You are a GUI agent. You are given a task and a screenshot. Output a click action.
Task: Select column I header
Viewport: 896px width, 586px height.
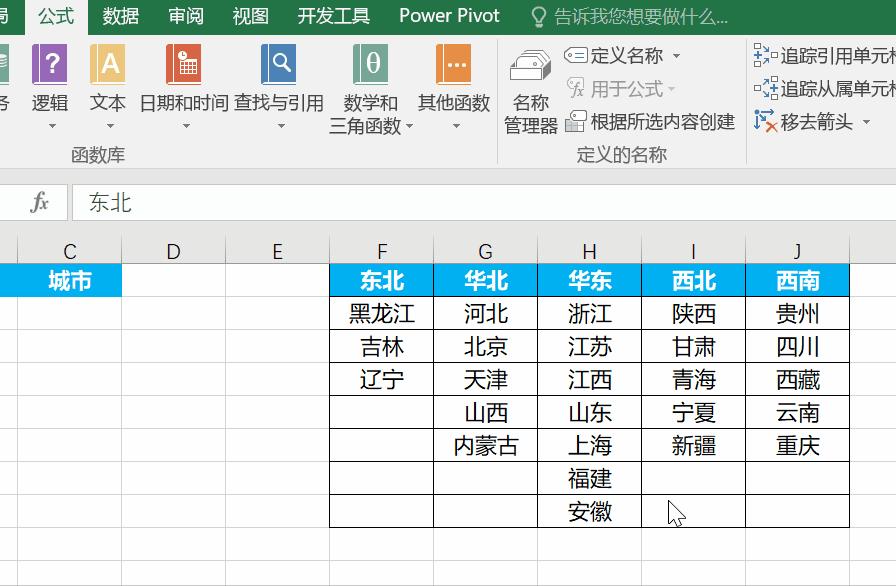click(694, 251)
